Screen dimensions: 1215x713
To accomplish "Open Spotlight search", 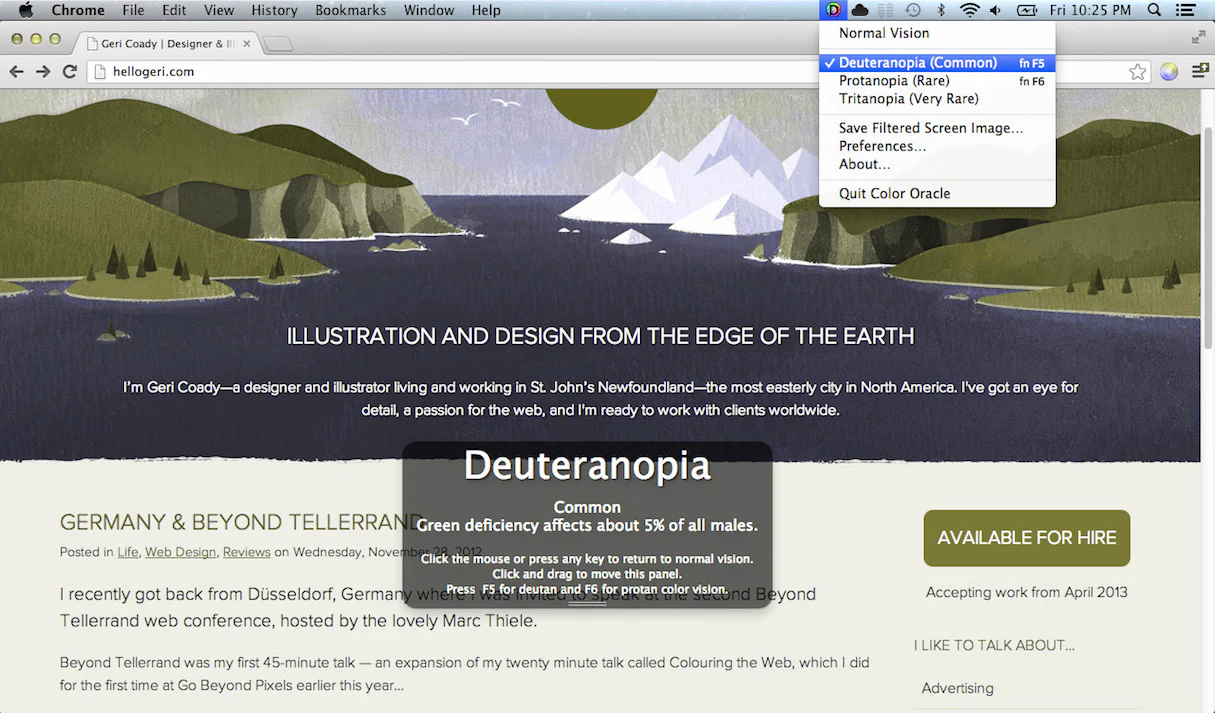I will (1153, 10).
